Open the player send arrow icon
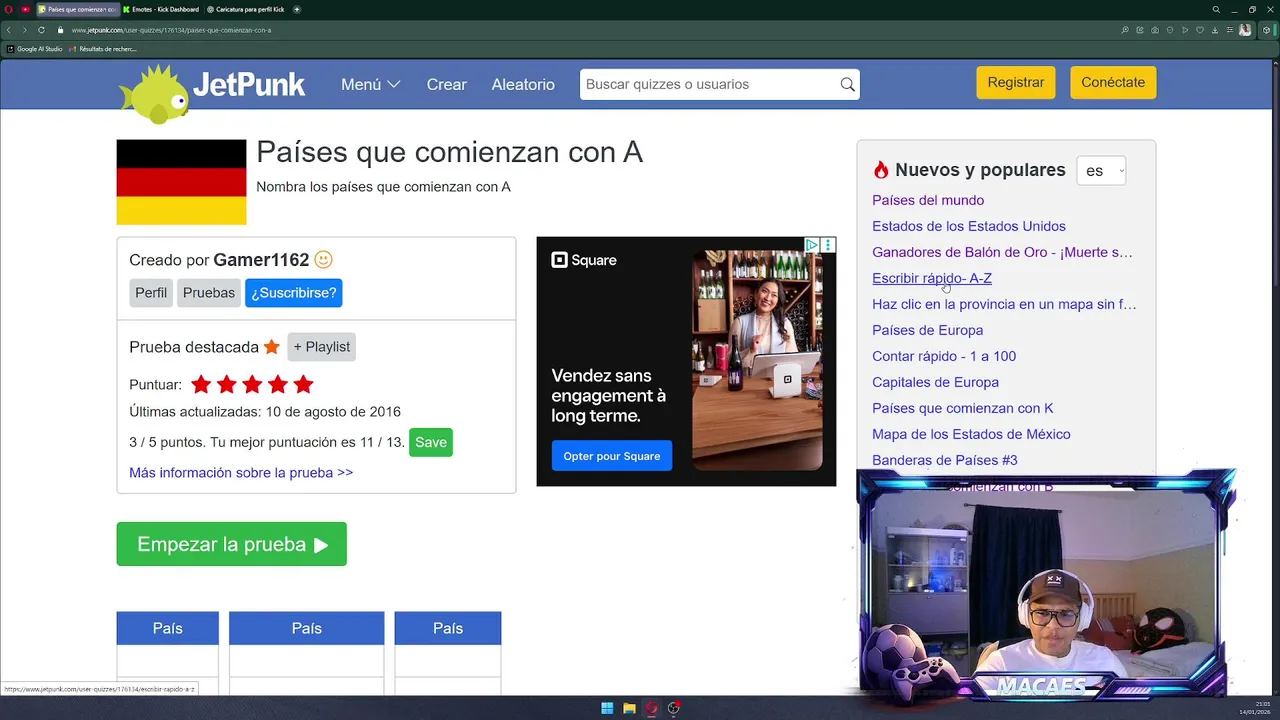Screen dimensions: 1280x720 tap(1185, 30)
